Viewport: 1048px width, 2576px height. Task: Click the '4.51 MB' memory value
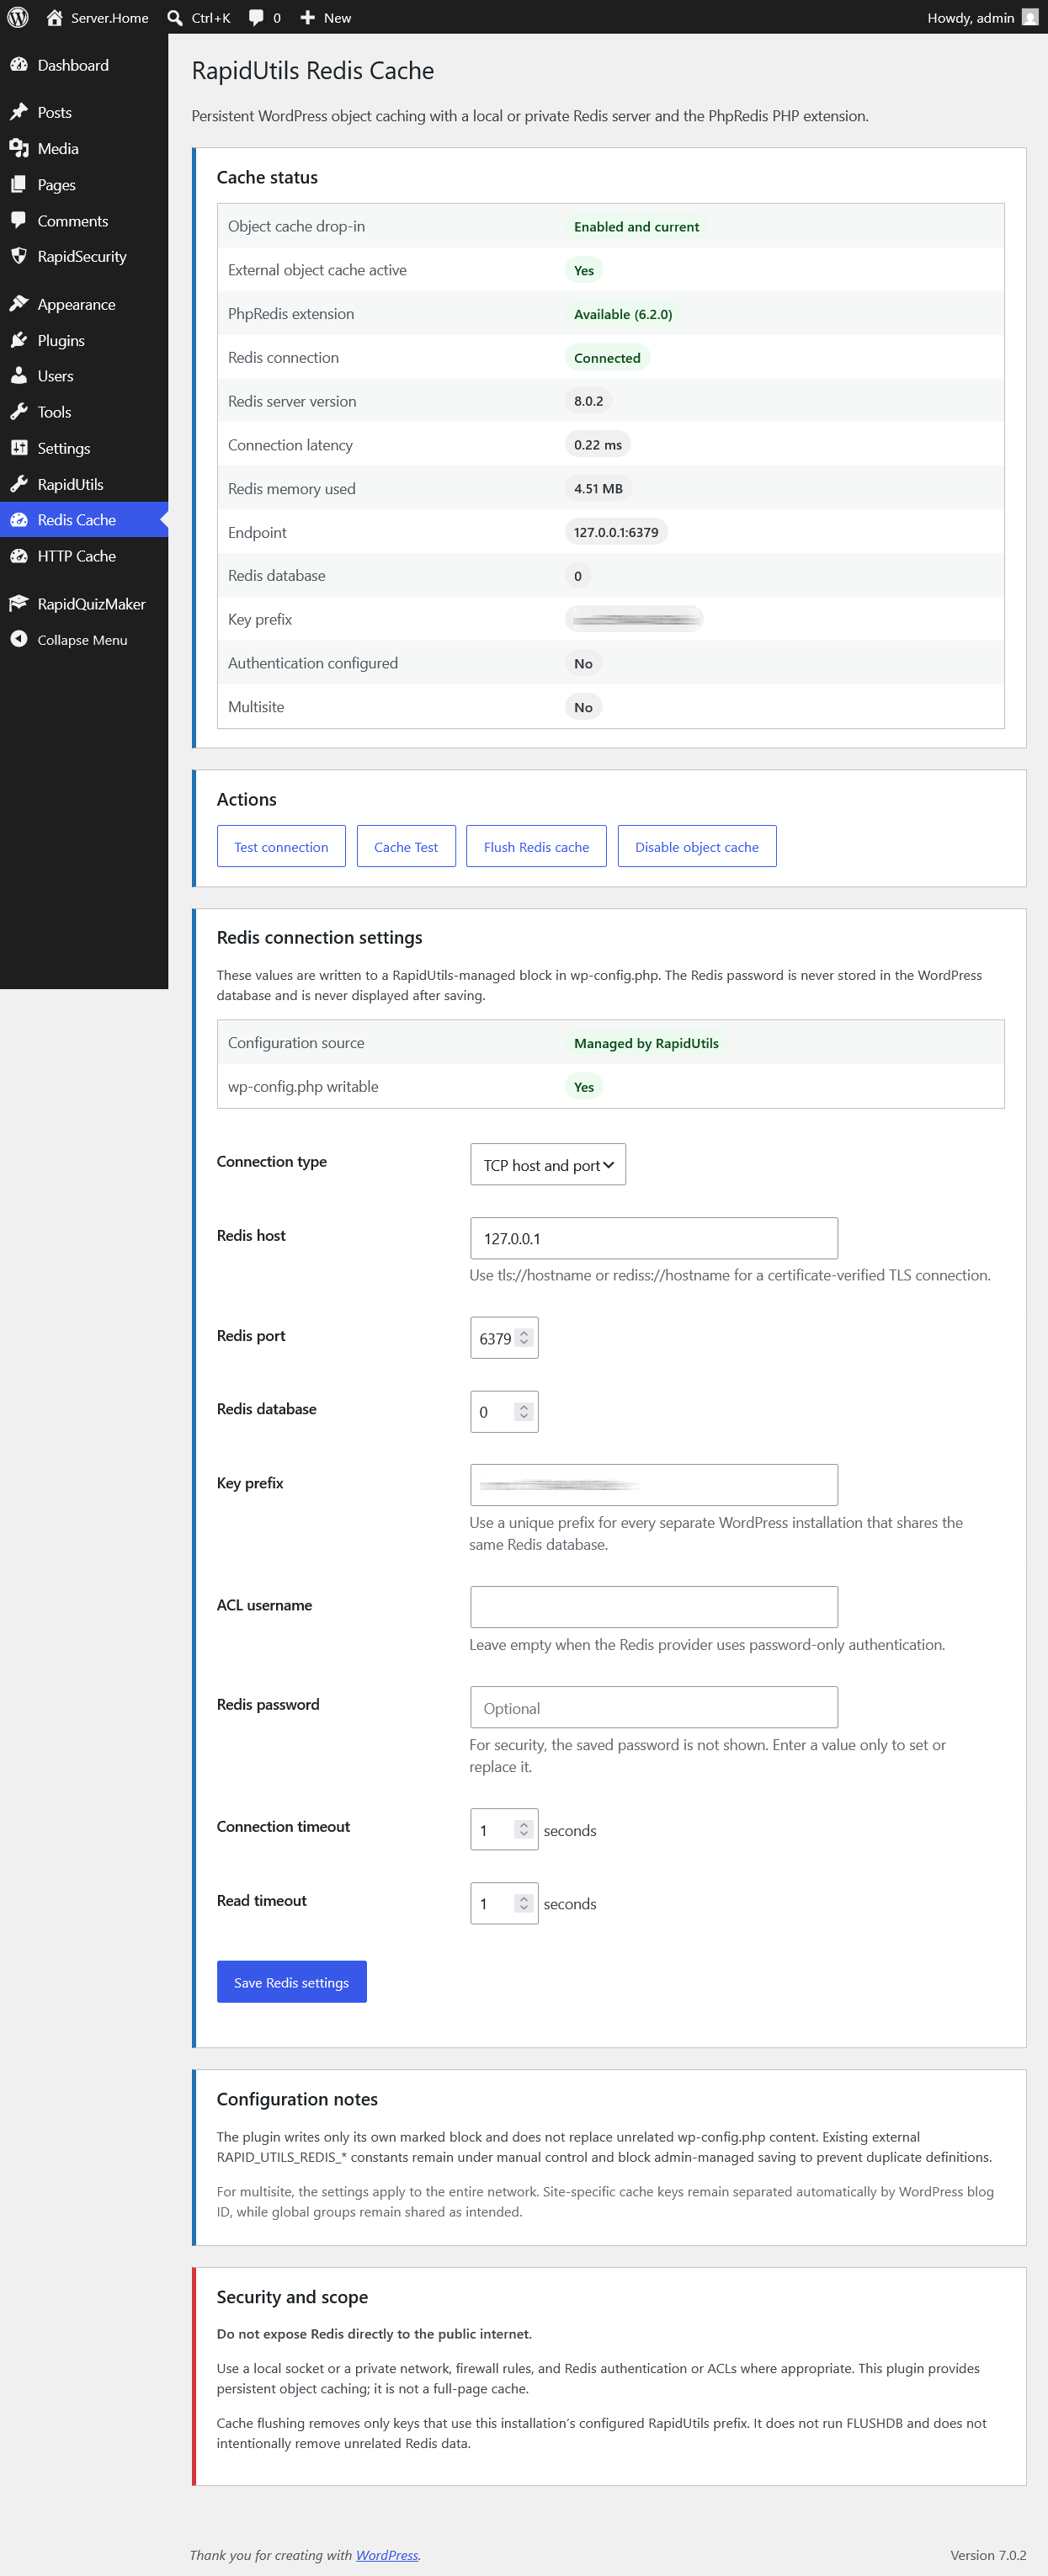point(598,488)
